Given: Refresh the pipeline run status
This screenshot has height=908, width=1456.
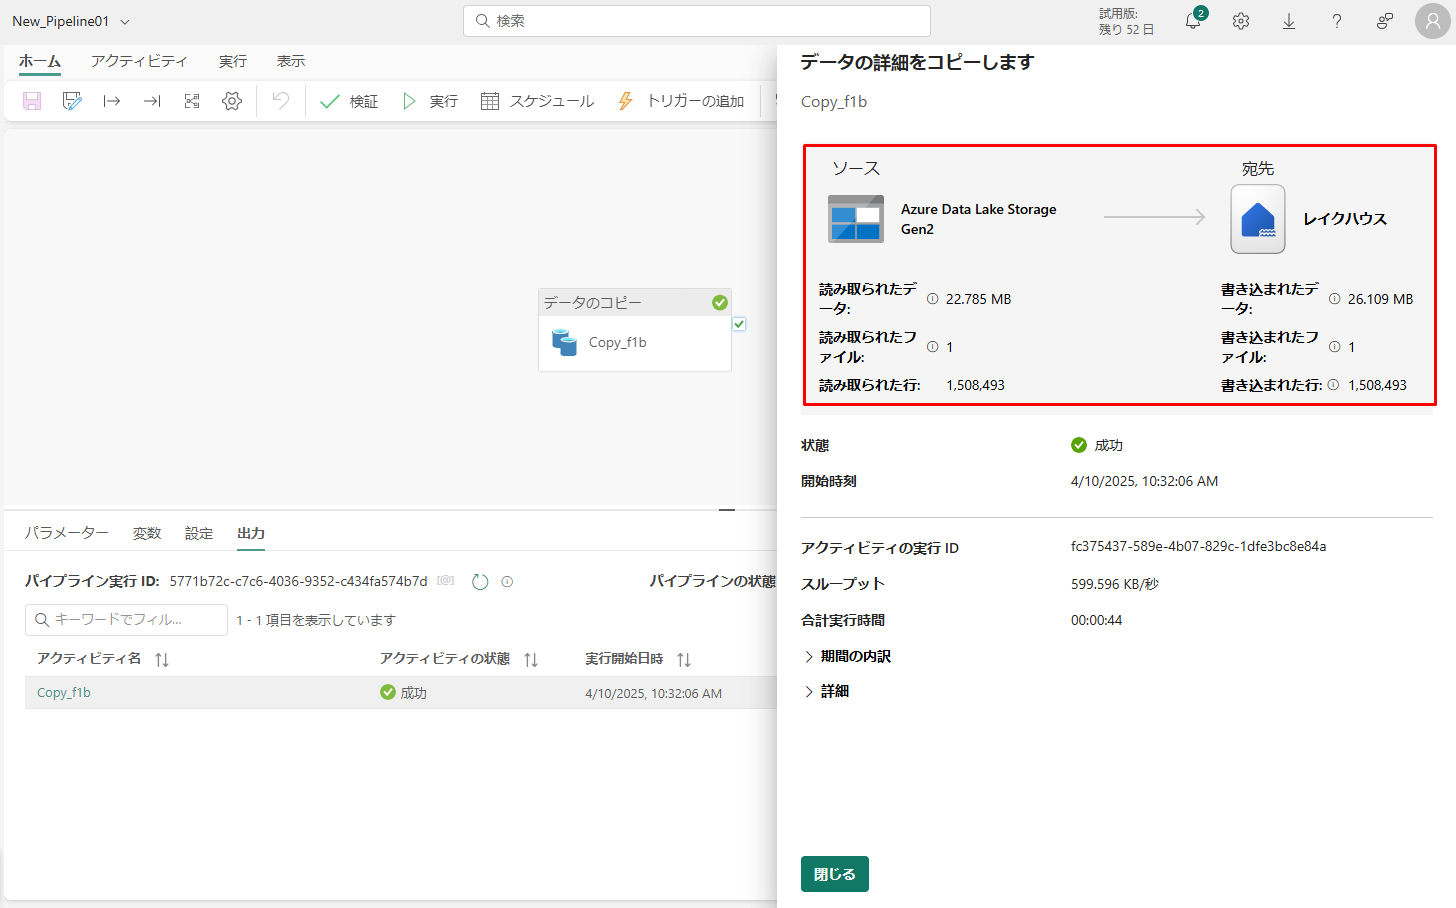Looking at the screenshot, I should click(x=480, y=582).
